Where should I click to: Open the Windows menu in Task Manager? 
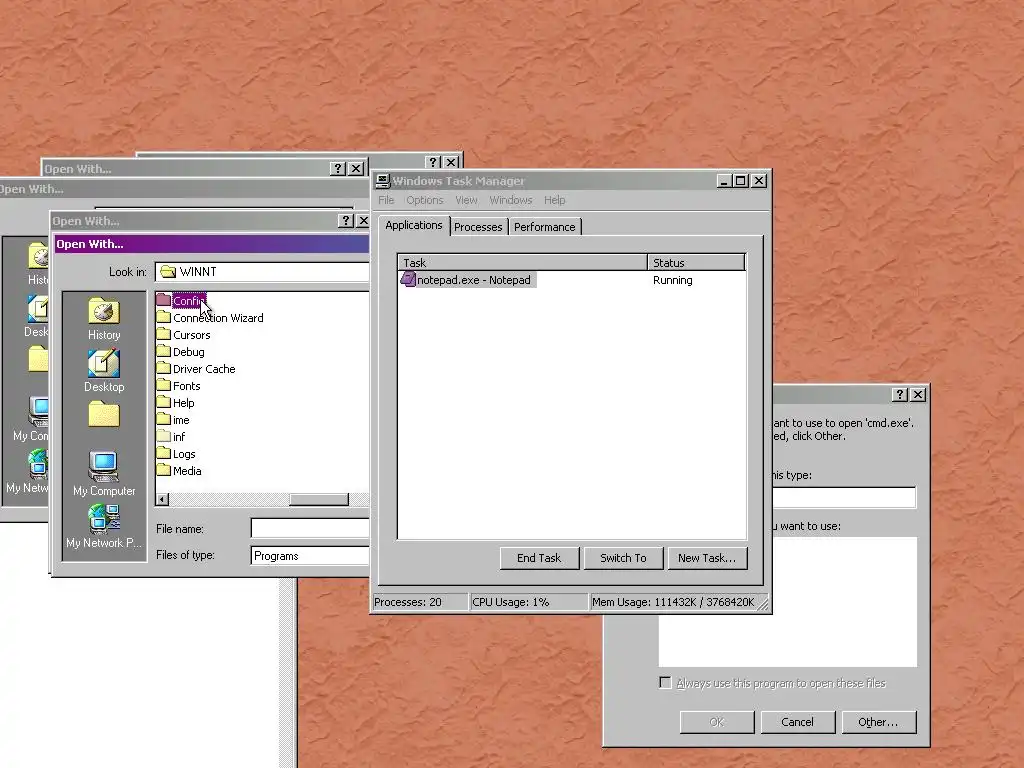(511, 200)
